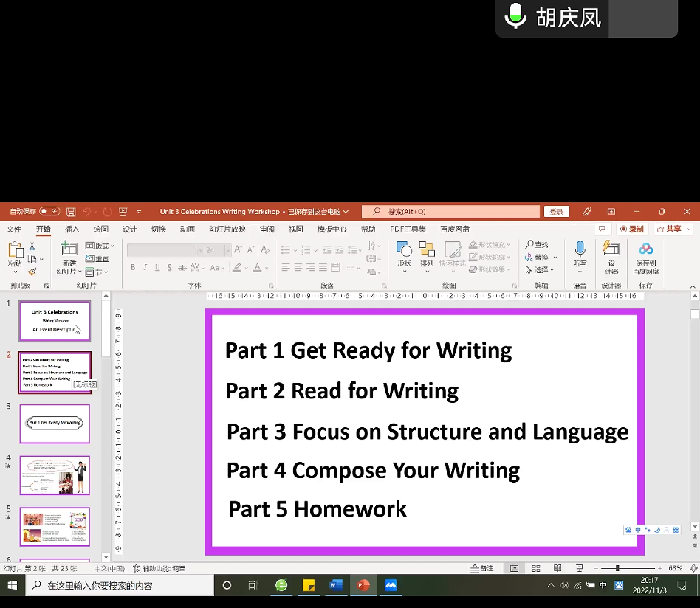Open the File menu tab
This screenshot has height=608, width=700.
14,229
